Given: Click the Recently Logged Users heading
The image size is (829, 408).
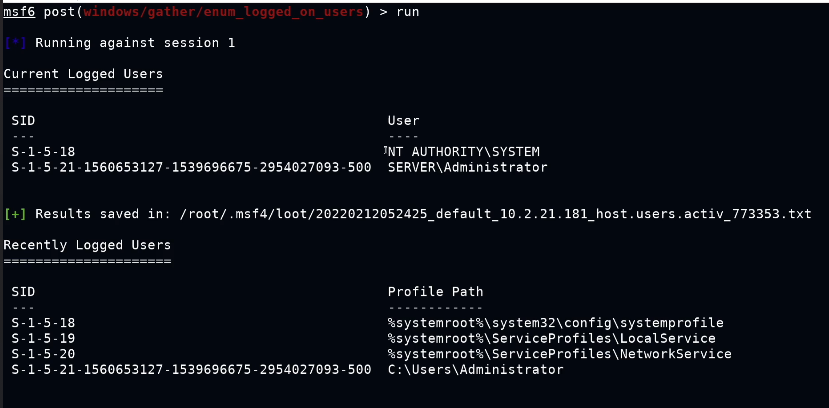Looking at the screenshot, I should (87, 245).
